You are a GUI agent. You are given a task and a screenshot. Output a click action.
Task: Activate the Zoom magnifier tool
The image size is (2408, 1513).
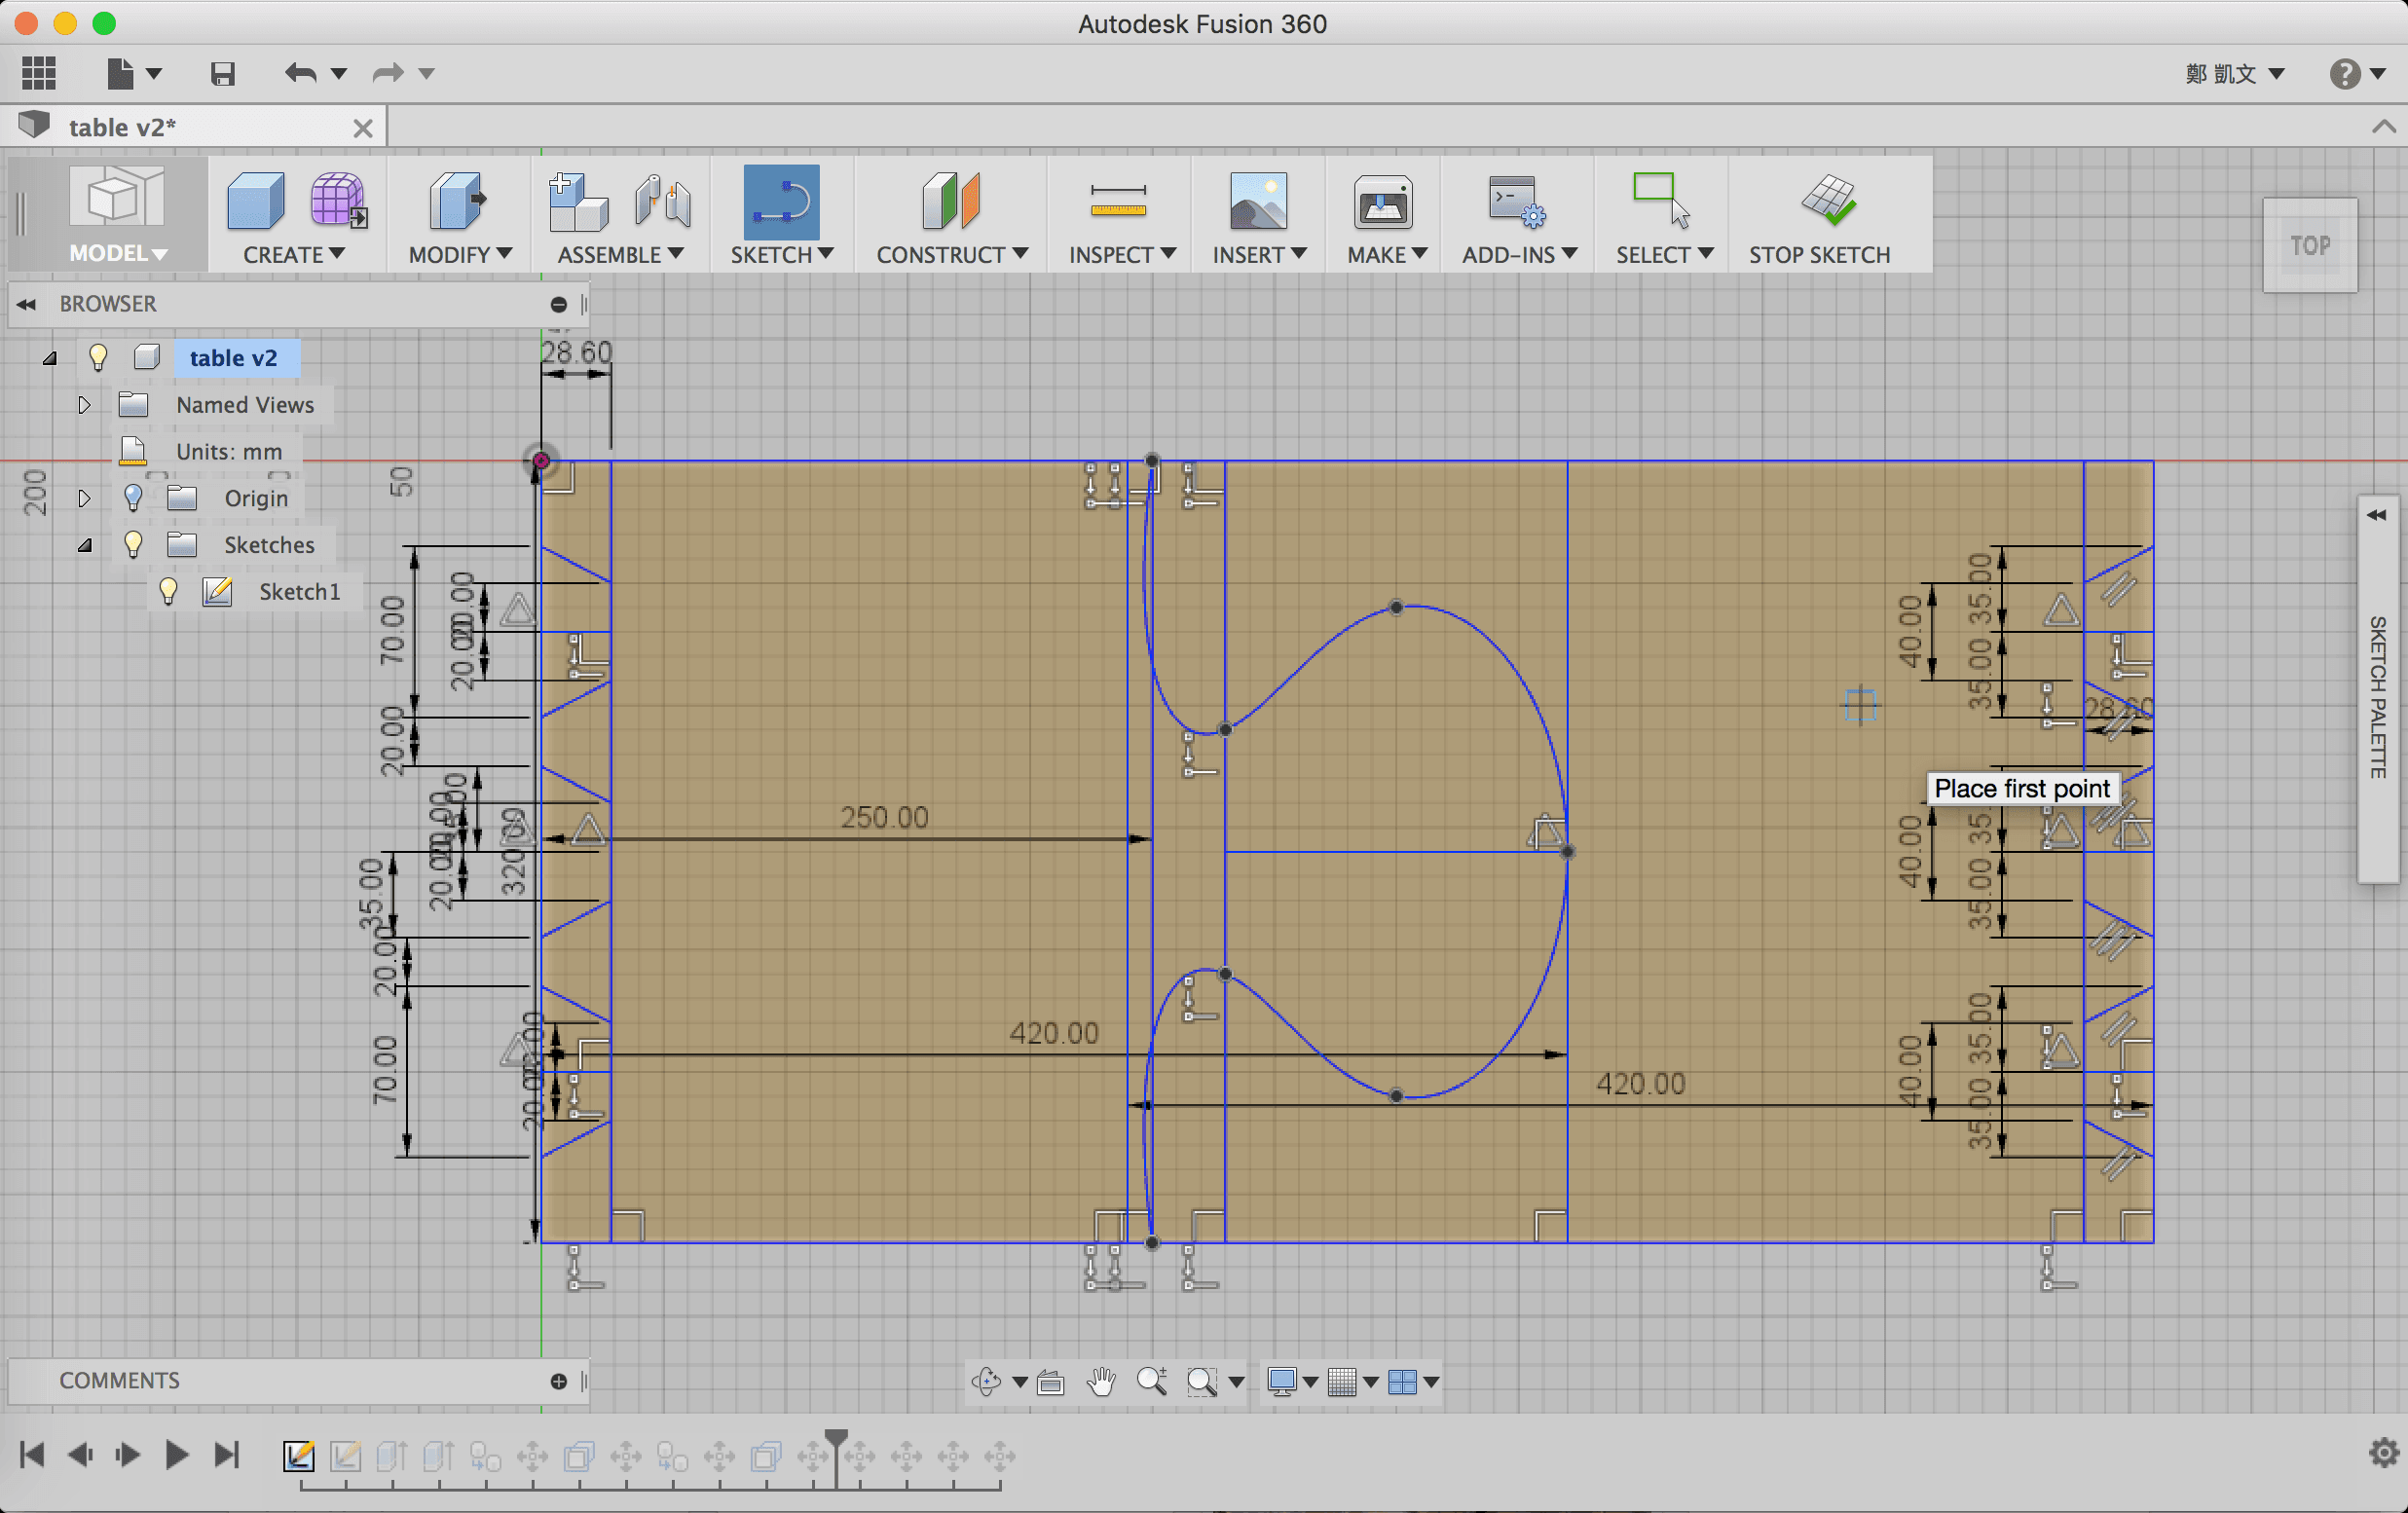pyautogui.click(x=1152, y=1381)
